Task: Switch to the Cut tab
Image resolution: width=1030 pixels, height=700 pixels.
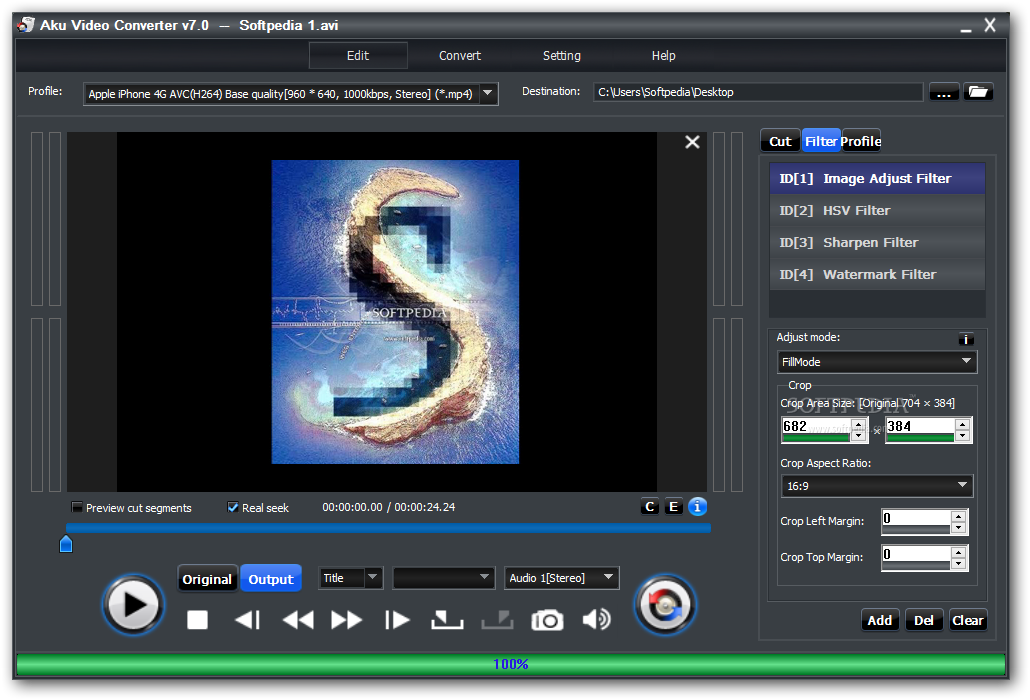Action: click(780, 141)
